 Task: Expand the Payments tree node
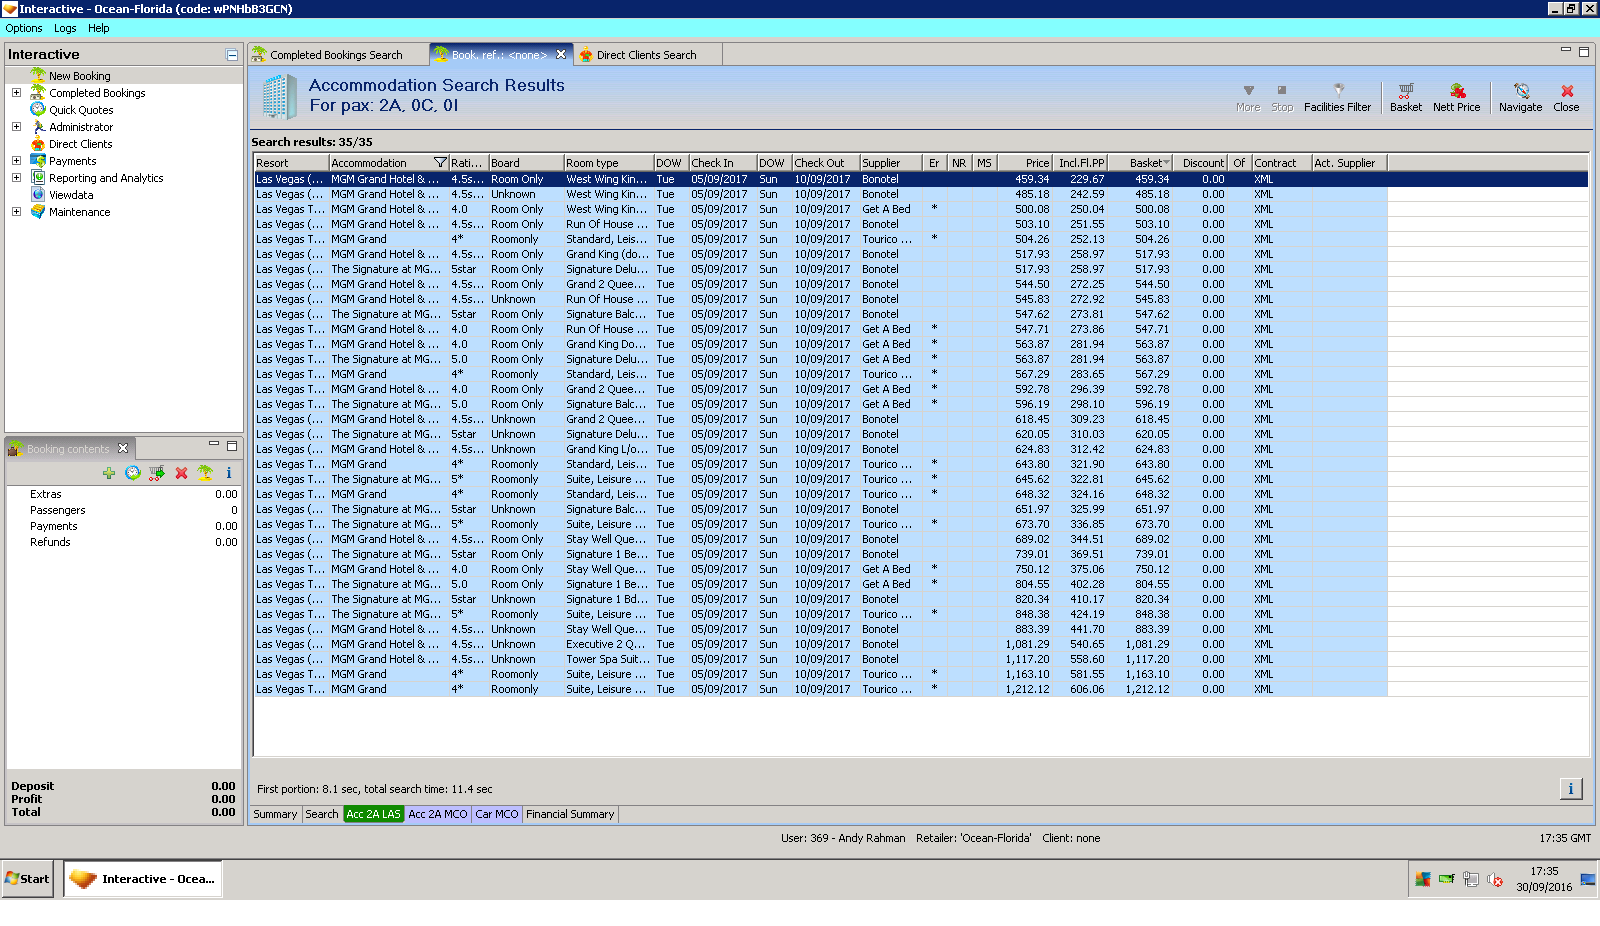coord(16,161)
